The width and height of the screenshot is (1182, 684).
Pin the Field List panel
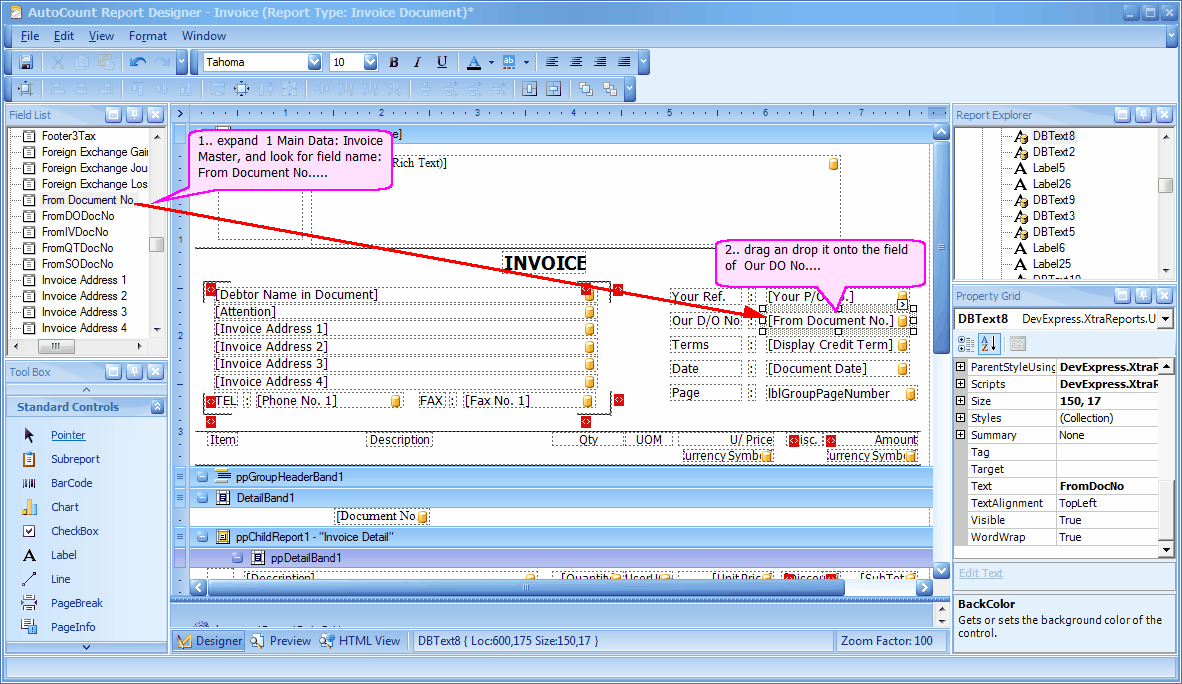tap(134, 115)
